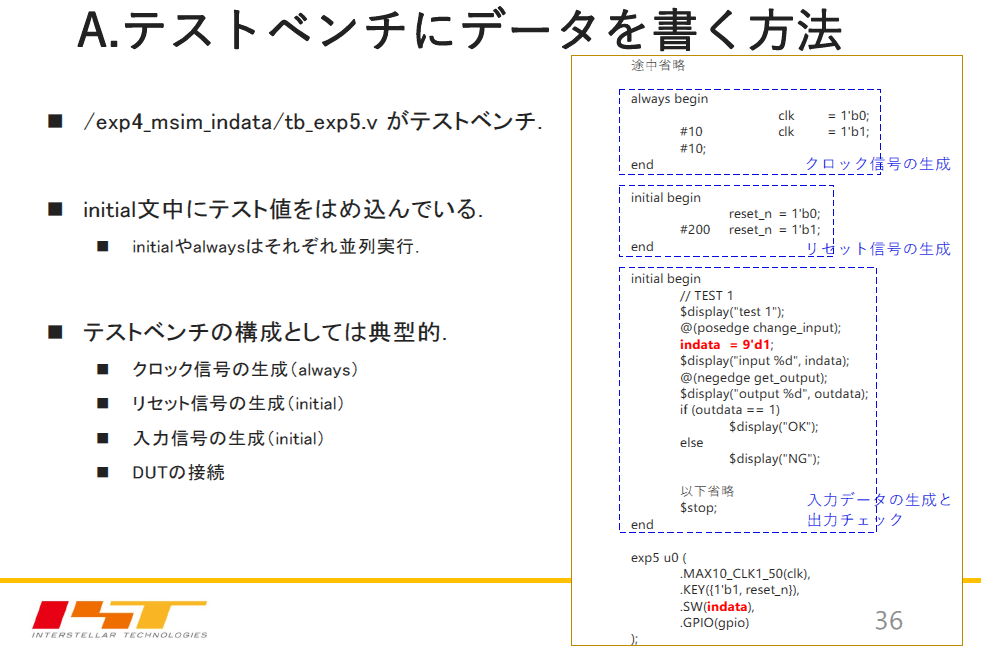
Task: Click the code 'clk = 1'b0;'
Action: click(823, 115)
